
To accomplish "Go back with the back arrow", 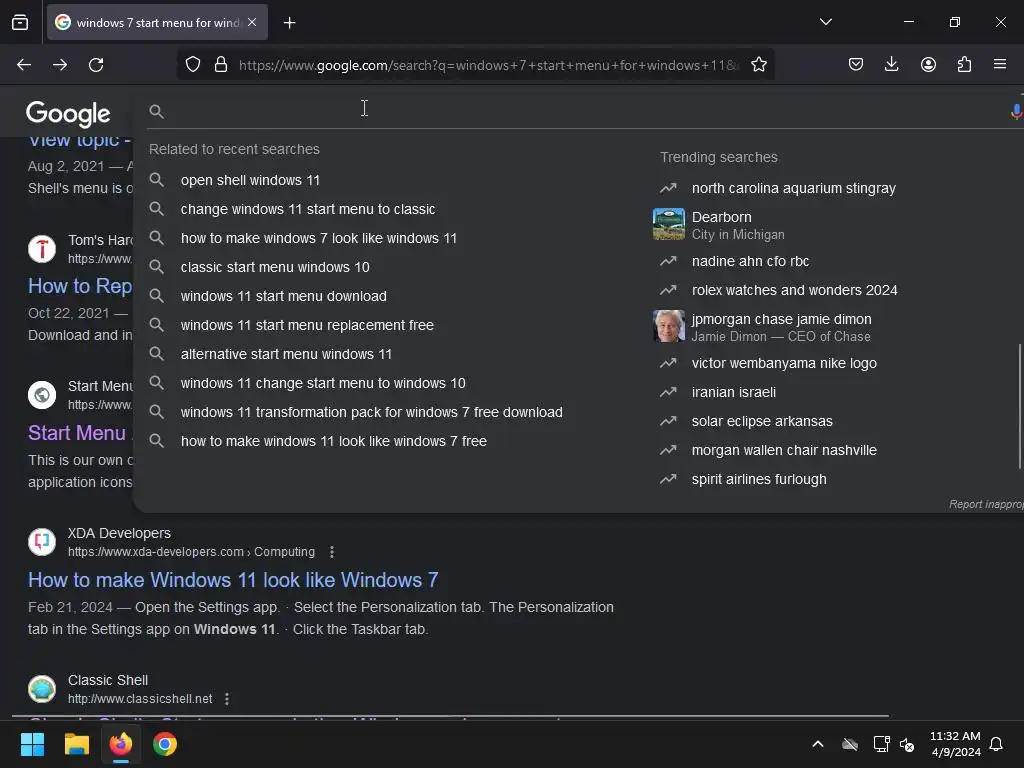I will click(24, 65).
